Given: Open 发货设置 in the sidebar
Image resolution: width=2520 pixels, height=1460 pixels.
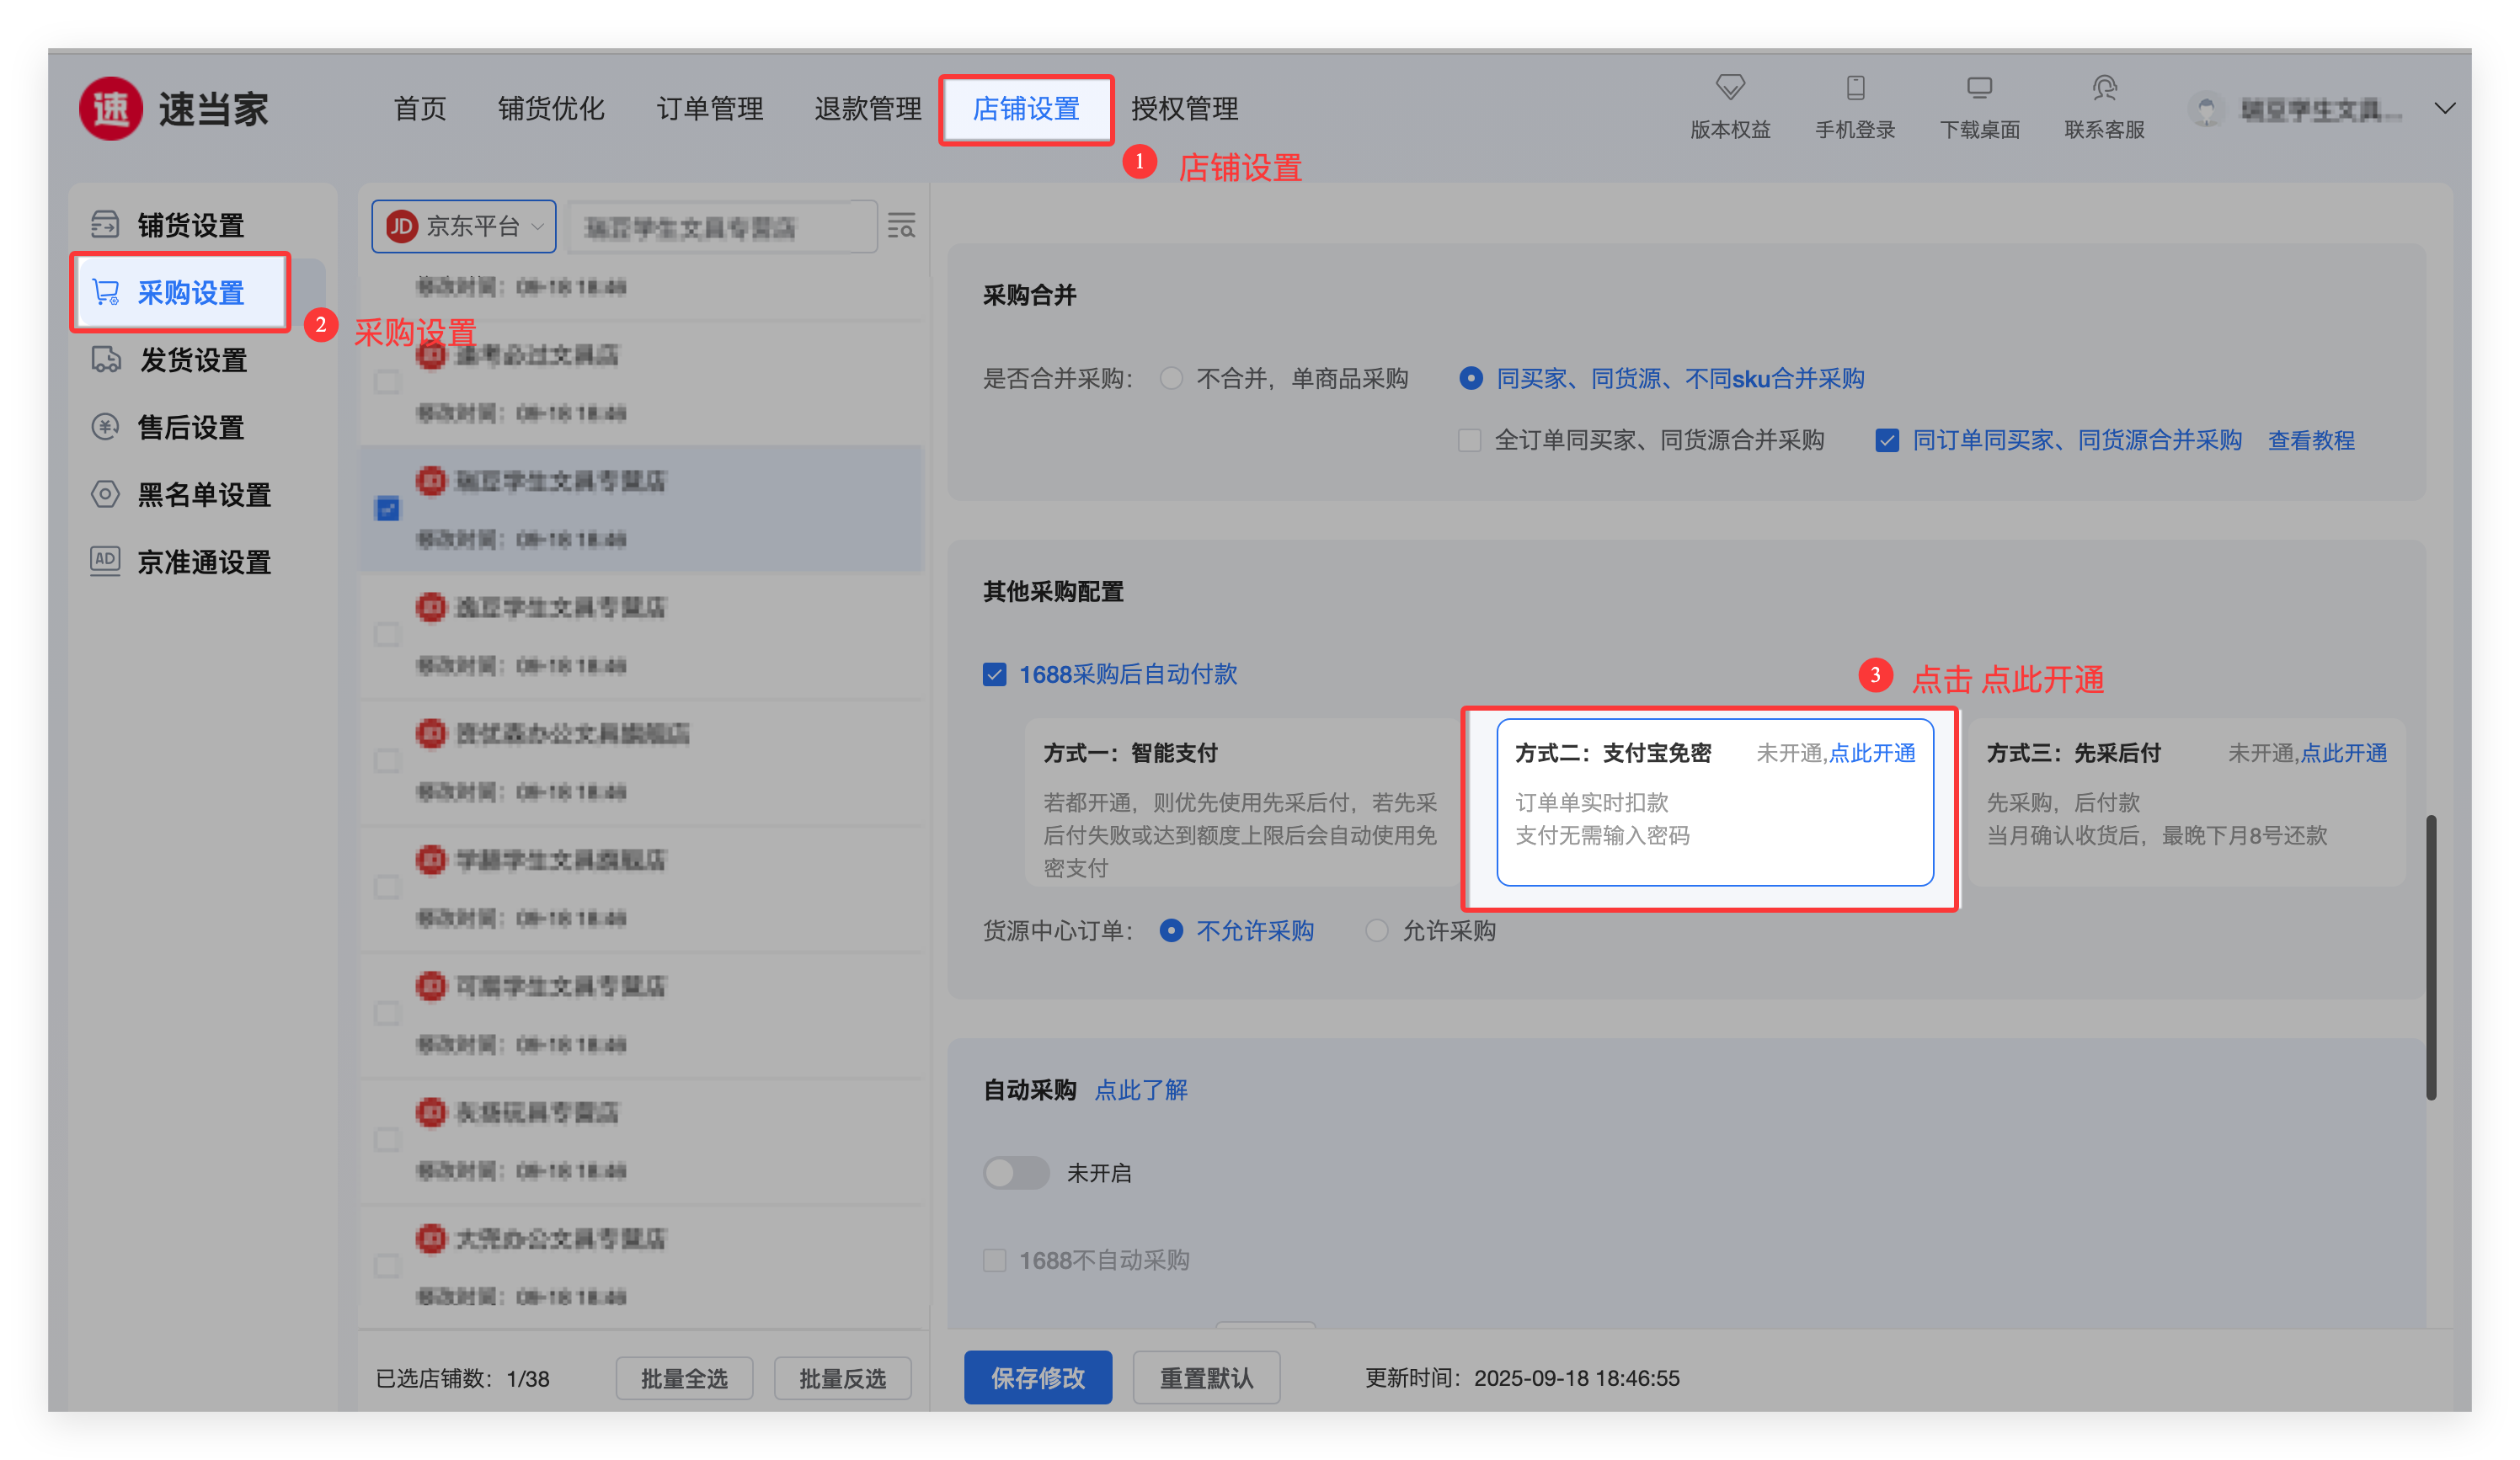Looking at the screenshot, I should click(x=192, y=360).
